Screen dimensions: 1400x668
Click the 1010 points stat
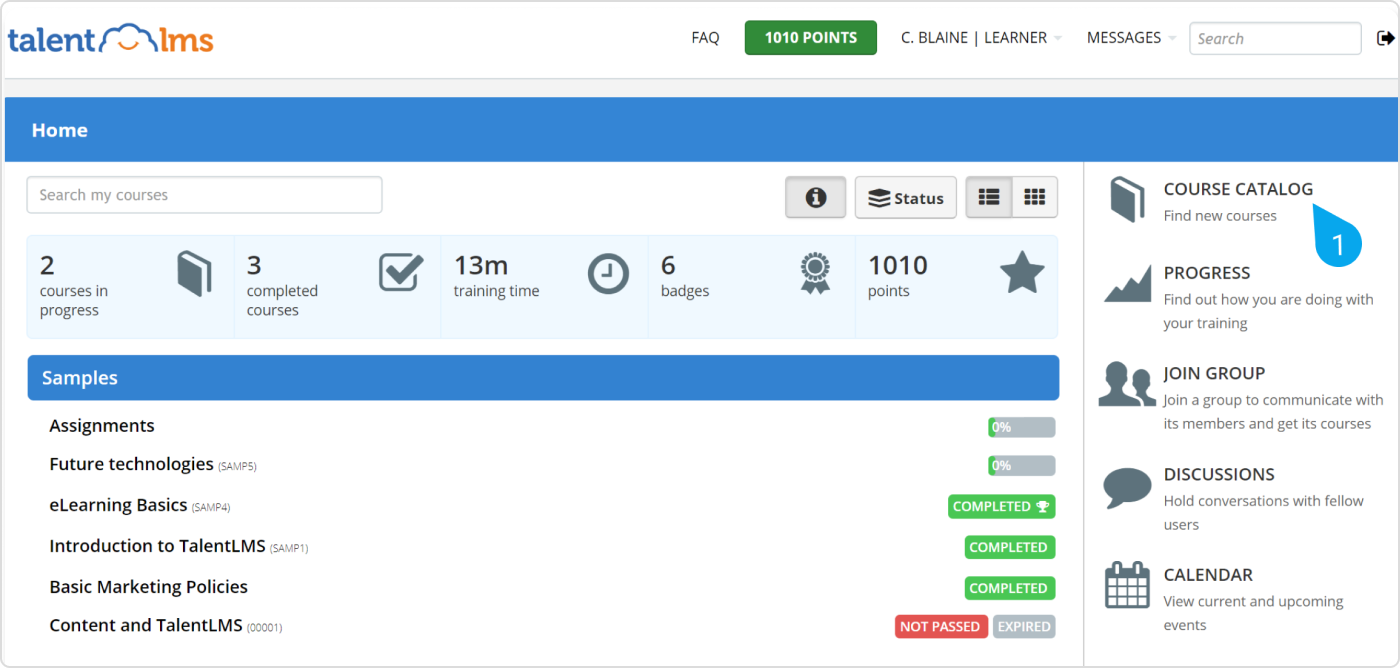tap(956, 286)
